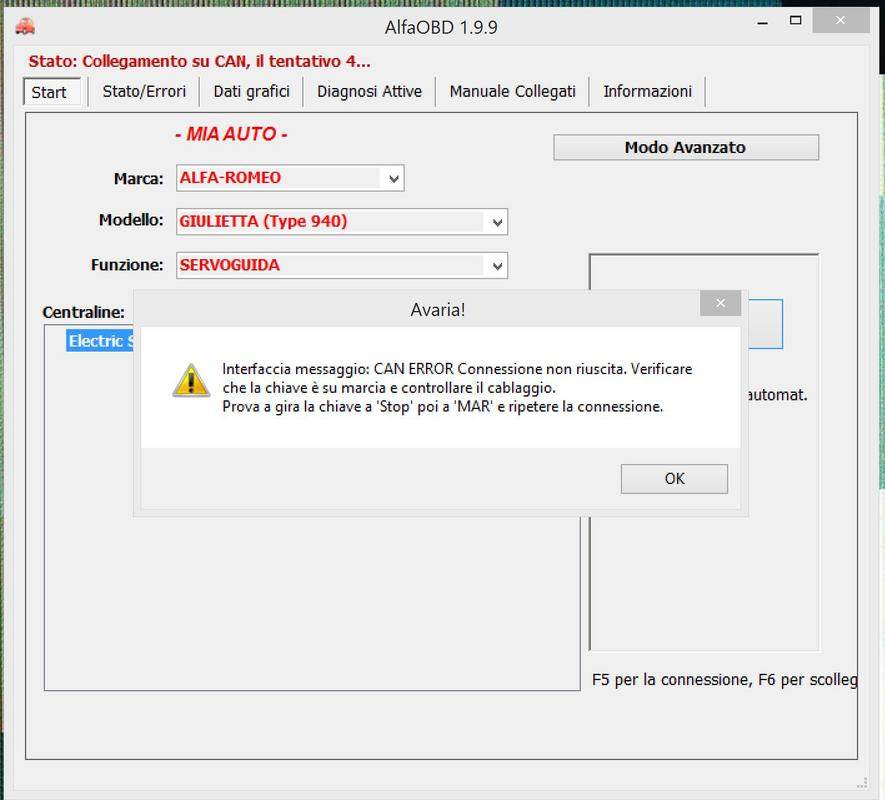885x800 pixels.
Task: Click the Modo Avanzato button
Action: click(x=685, y=147)
